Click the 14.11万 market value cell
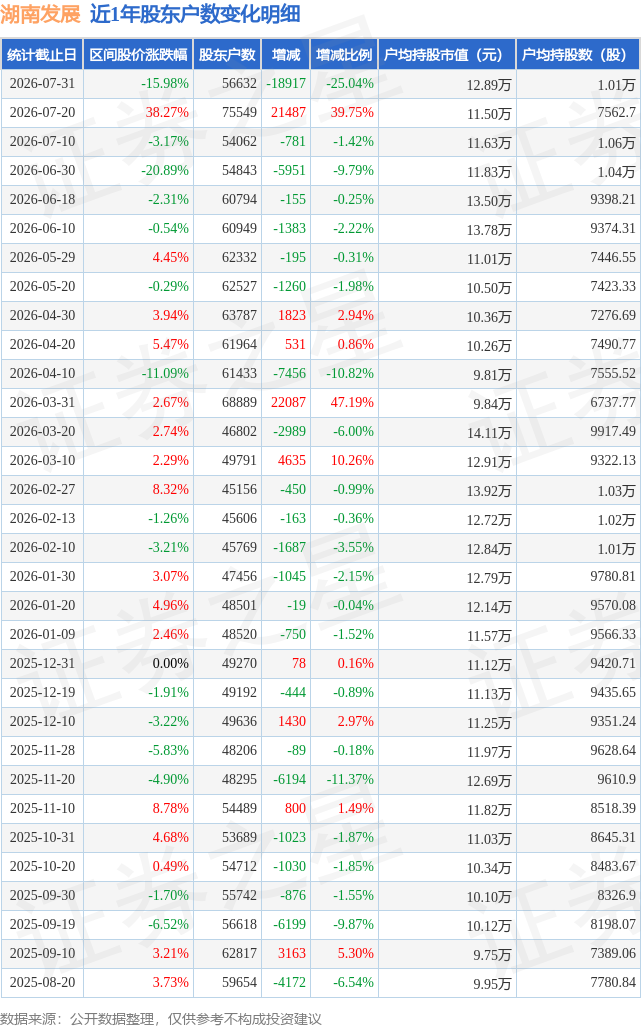 pos(489,433)
